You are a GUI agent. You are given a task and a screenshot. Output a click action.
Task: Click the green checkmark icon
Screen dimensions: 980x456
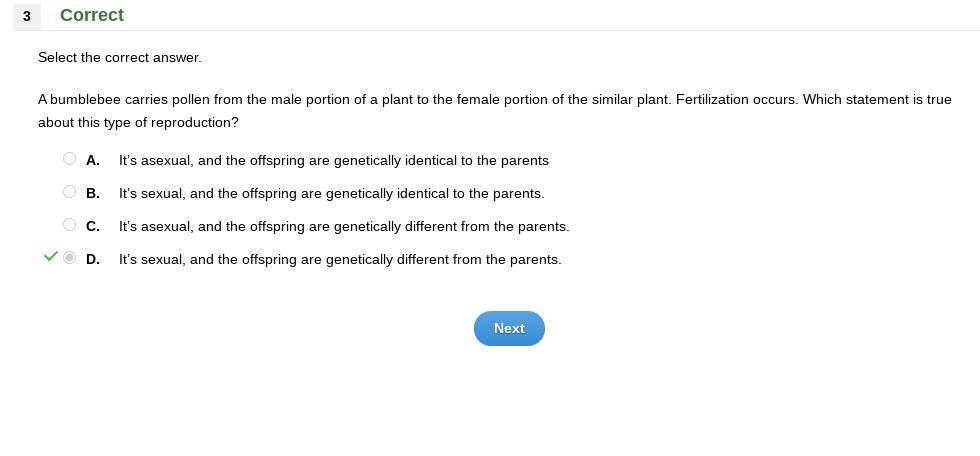point(51,257)
